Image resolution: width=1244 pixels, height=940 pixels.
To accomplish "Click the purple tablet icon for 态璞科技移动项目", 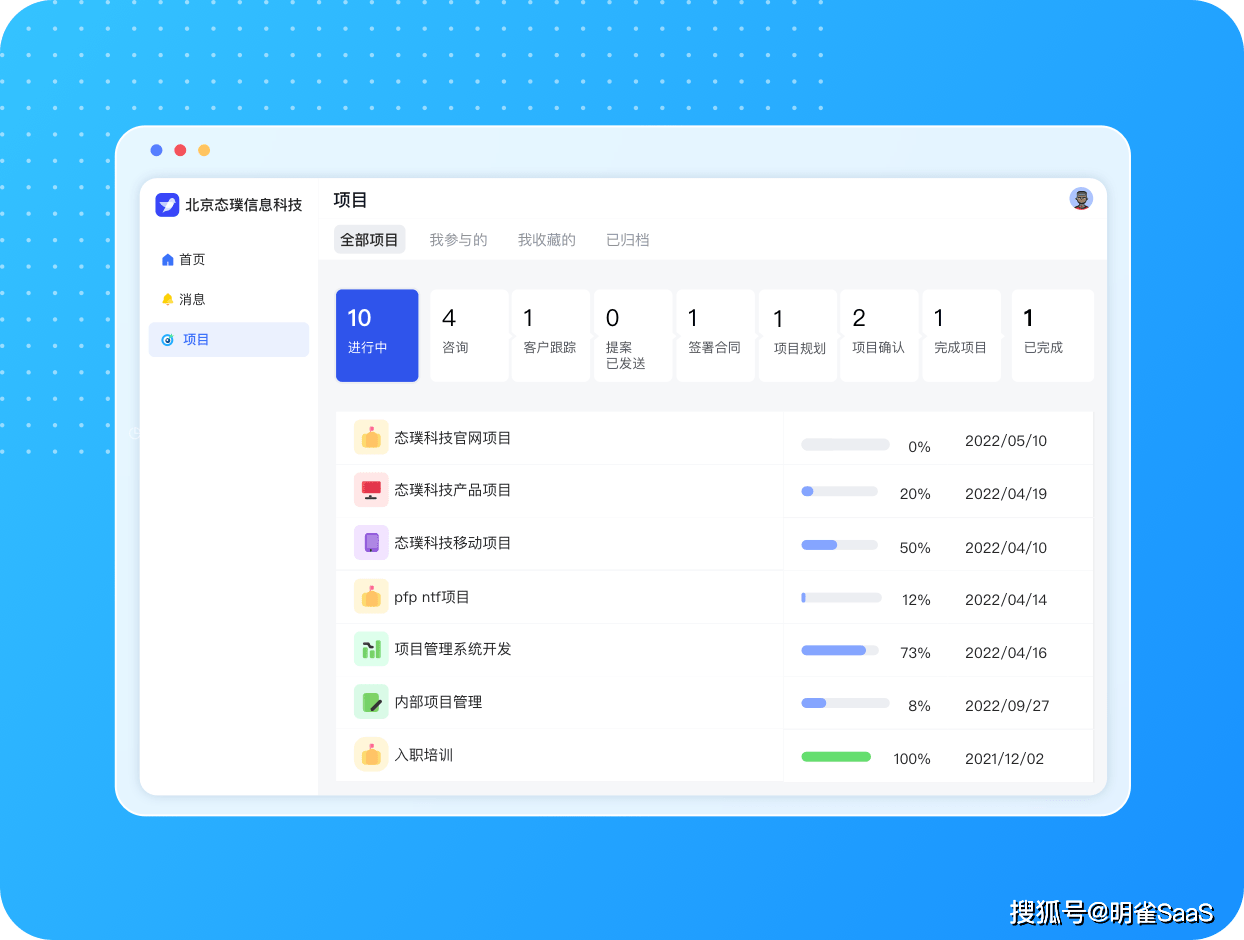I will click(371, 543).
